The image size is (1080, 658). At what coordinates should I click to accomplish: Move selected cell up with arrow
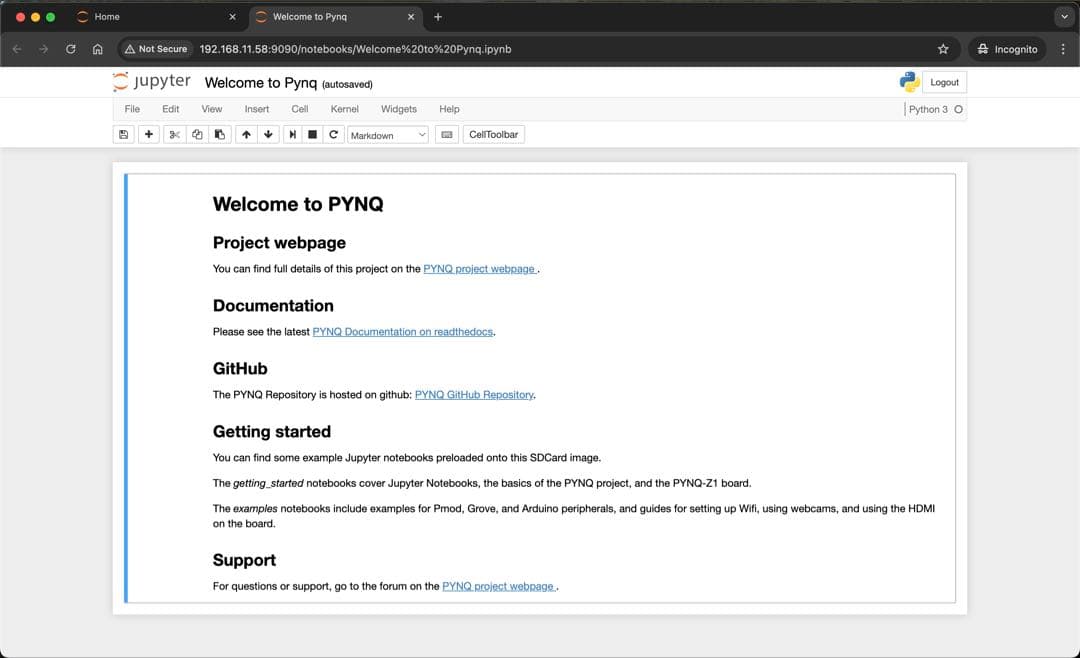click(x=246, y=135)
